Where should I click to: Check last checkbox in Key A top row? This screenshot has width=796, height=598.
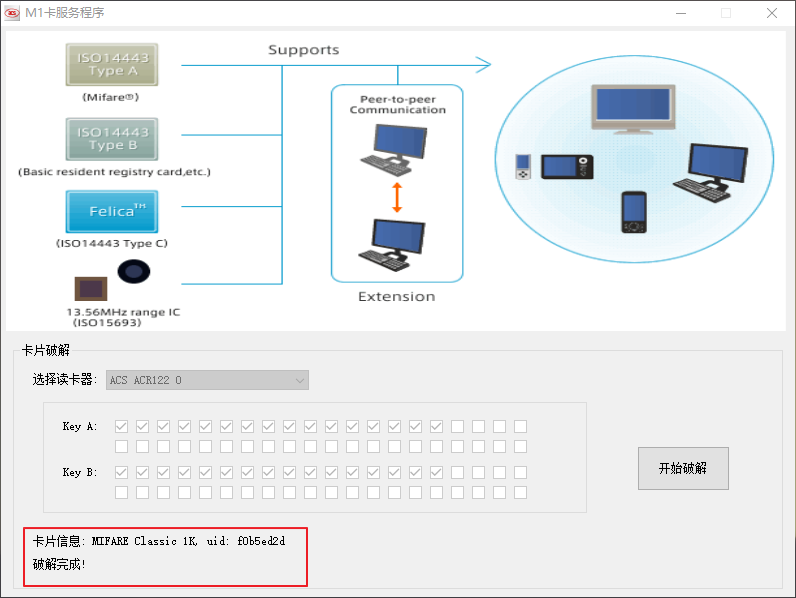[520, 427]
